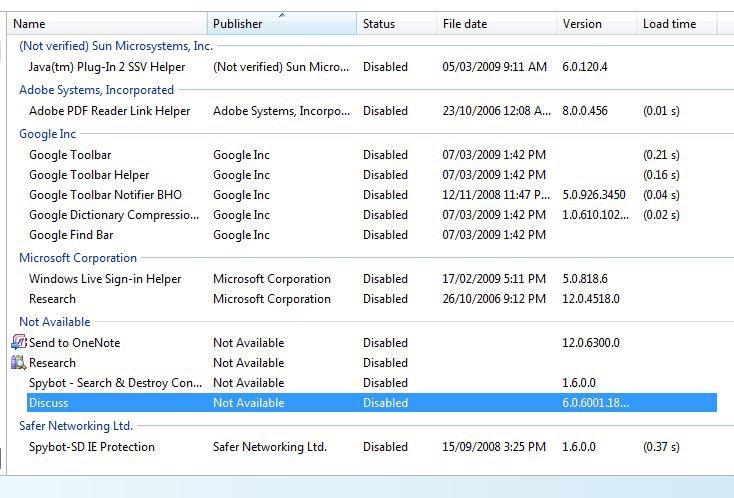Select the Java(tm) Plug-In 2 SSV Helper row

click(x=372, y=67)
